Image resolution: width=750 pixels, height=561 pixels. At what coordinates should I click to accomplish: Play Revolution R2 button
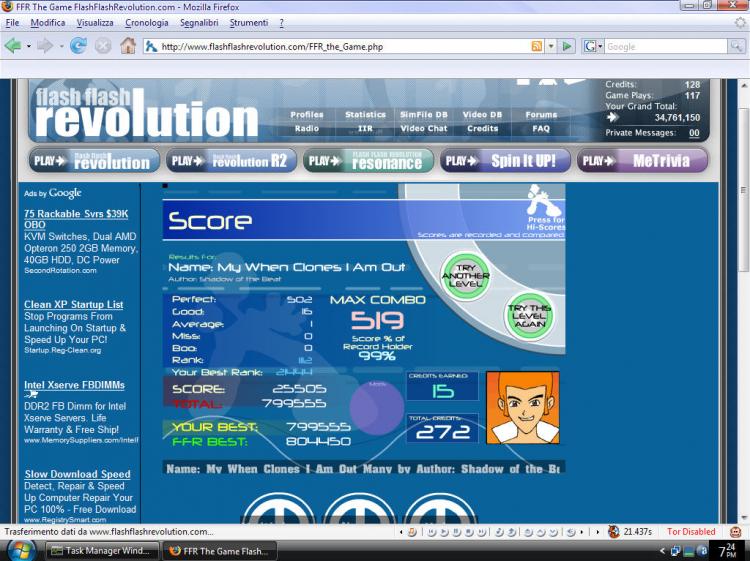231,161
